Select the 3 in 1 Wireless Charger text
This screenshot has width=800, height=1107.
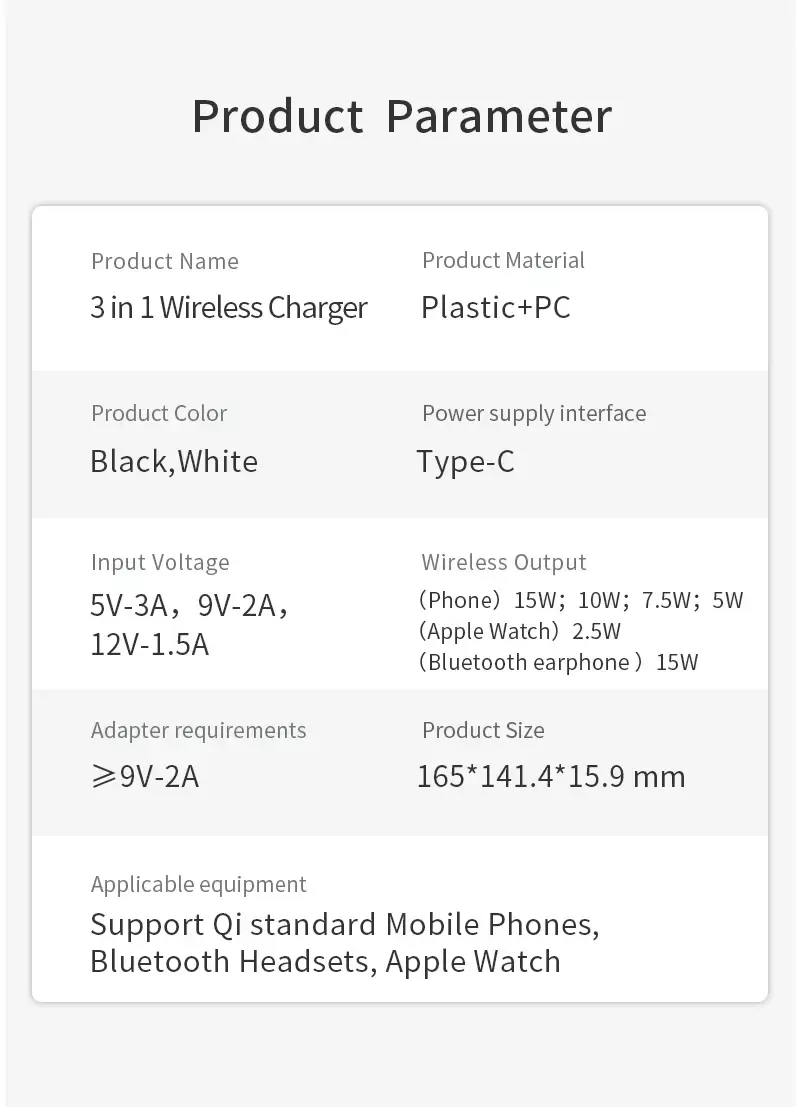click(x=229, y=308)
